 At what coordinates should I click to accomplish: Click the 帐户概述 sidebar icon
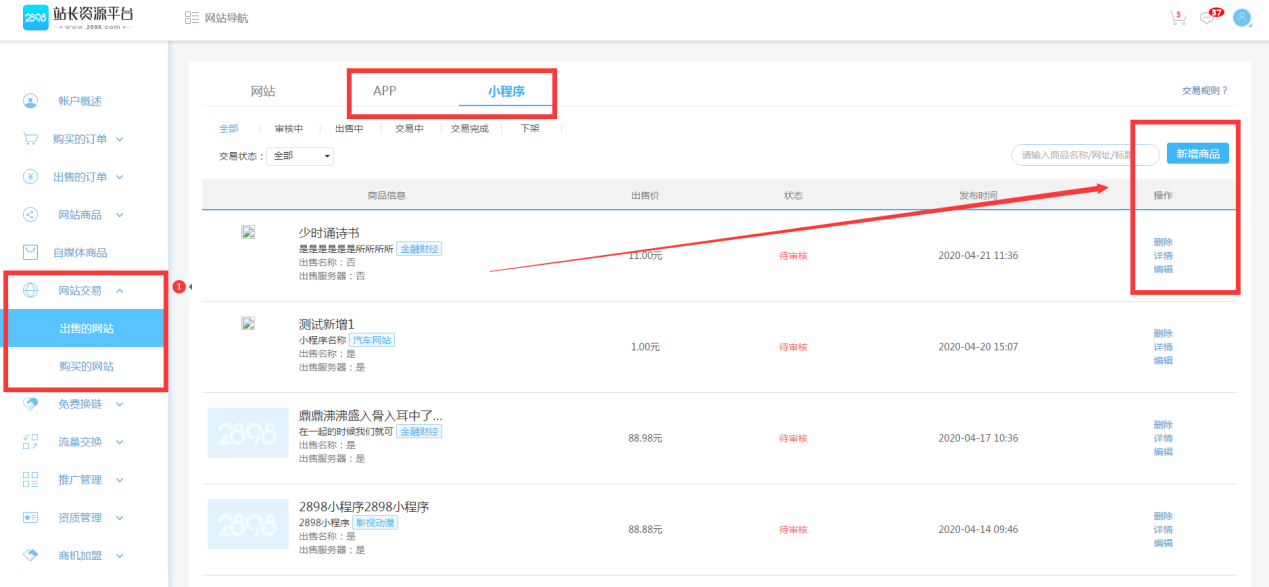[31, 101]
